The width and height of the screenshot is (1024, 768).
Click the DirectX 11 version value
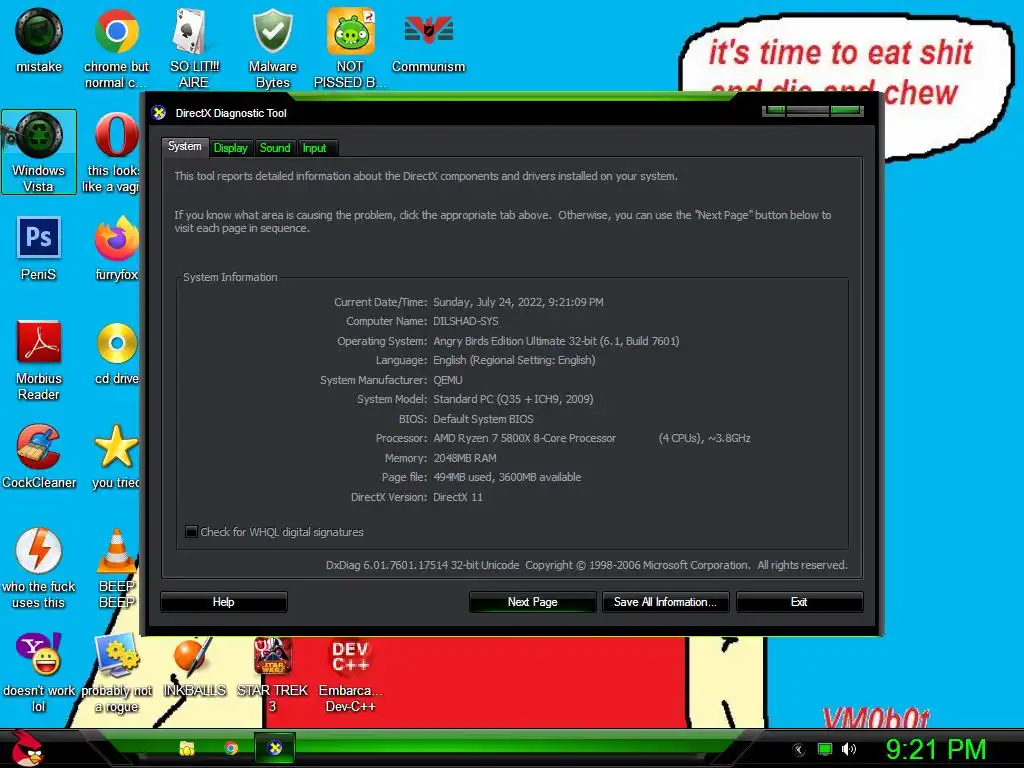[458, 497]
